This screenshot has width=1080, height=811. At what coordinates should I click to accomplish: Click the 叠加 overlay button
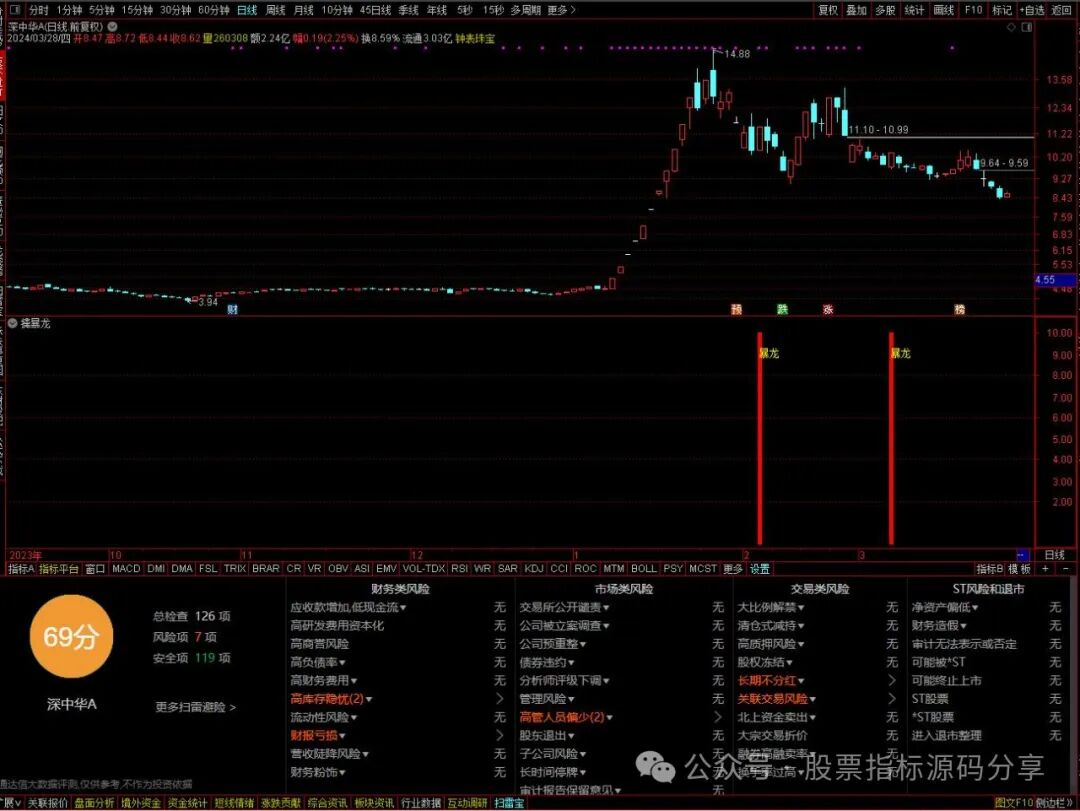857,10
